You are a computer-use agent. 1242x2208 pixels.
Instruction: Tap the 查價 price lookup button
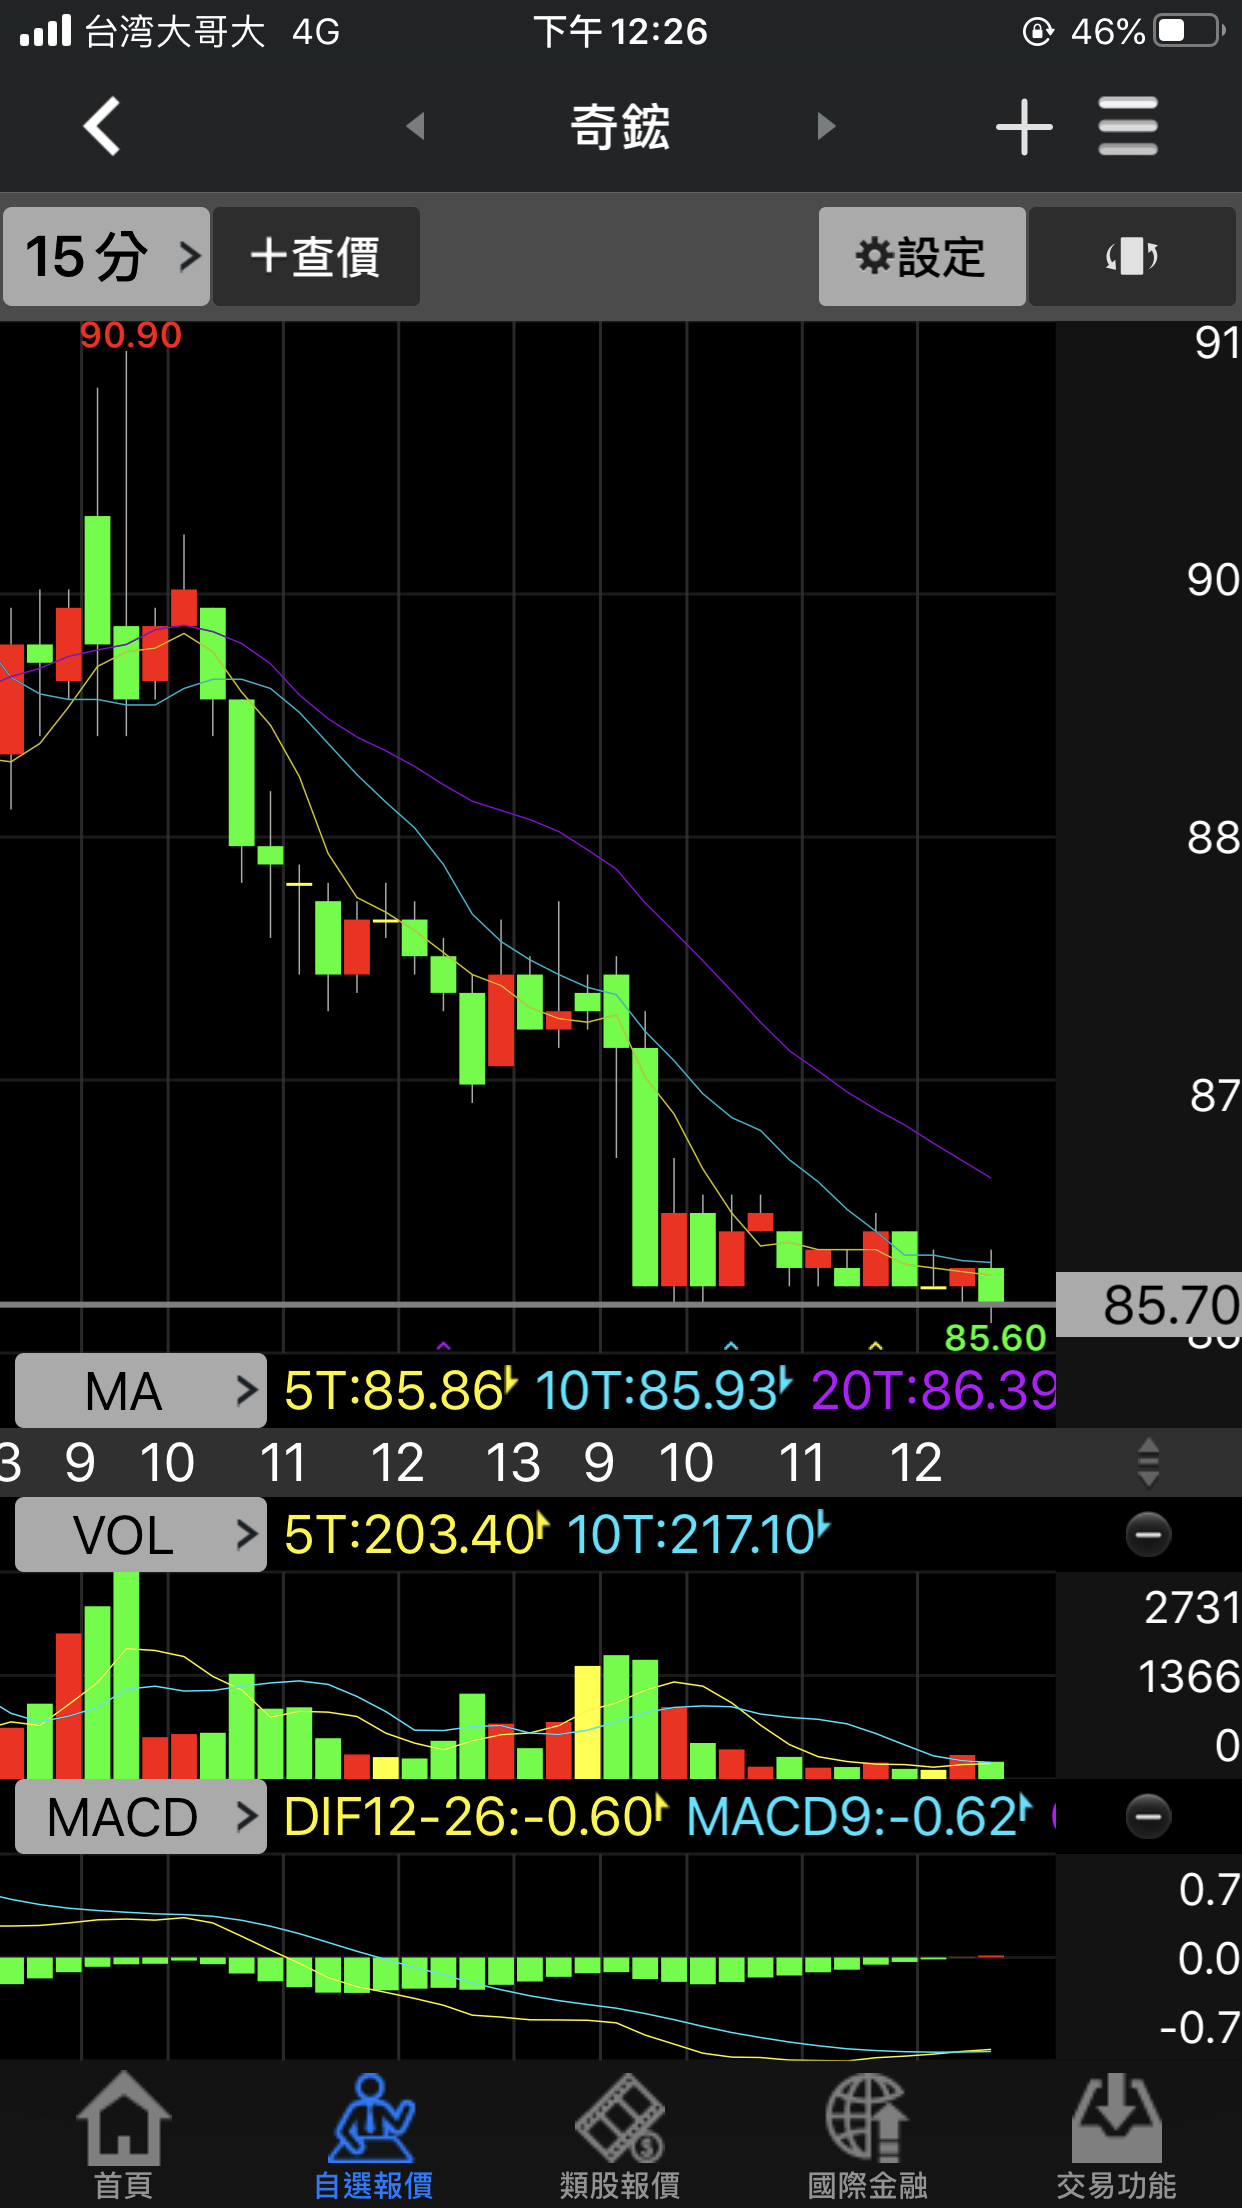pyautogui.click(x=316, y=257)
